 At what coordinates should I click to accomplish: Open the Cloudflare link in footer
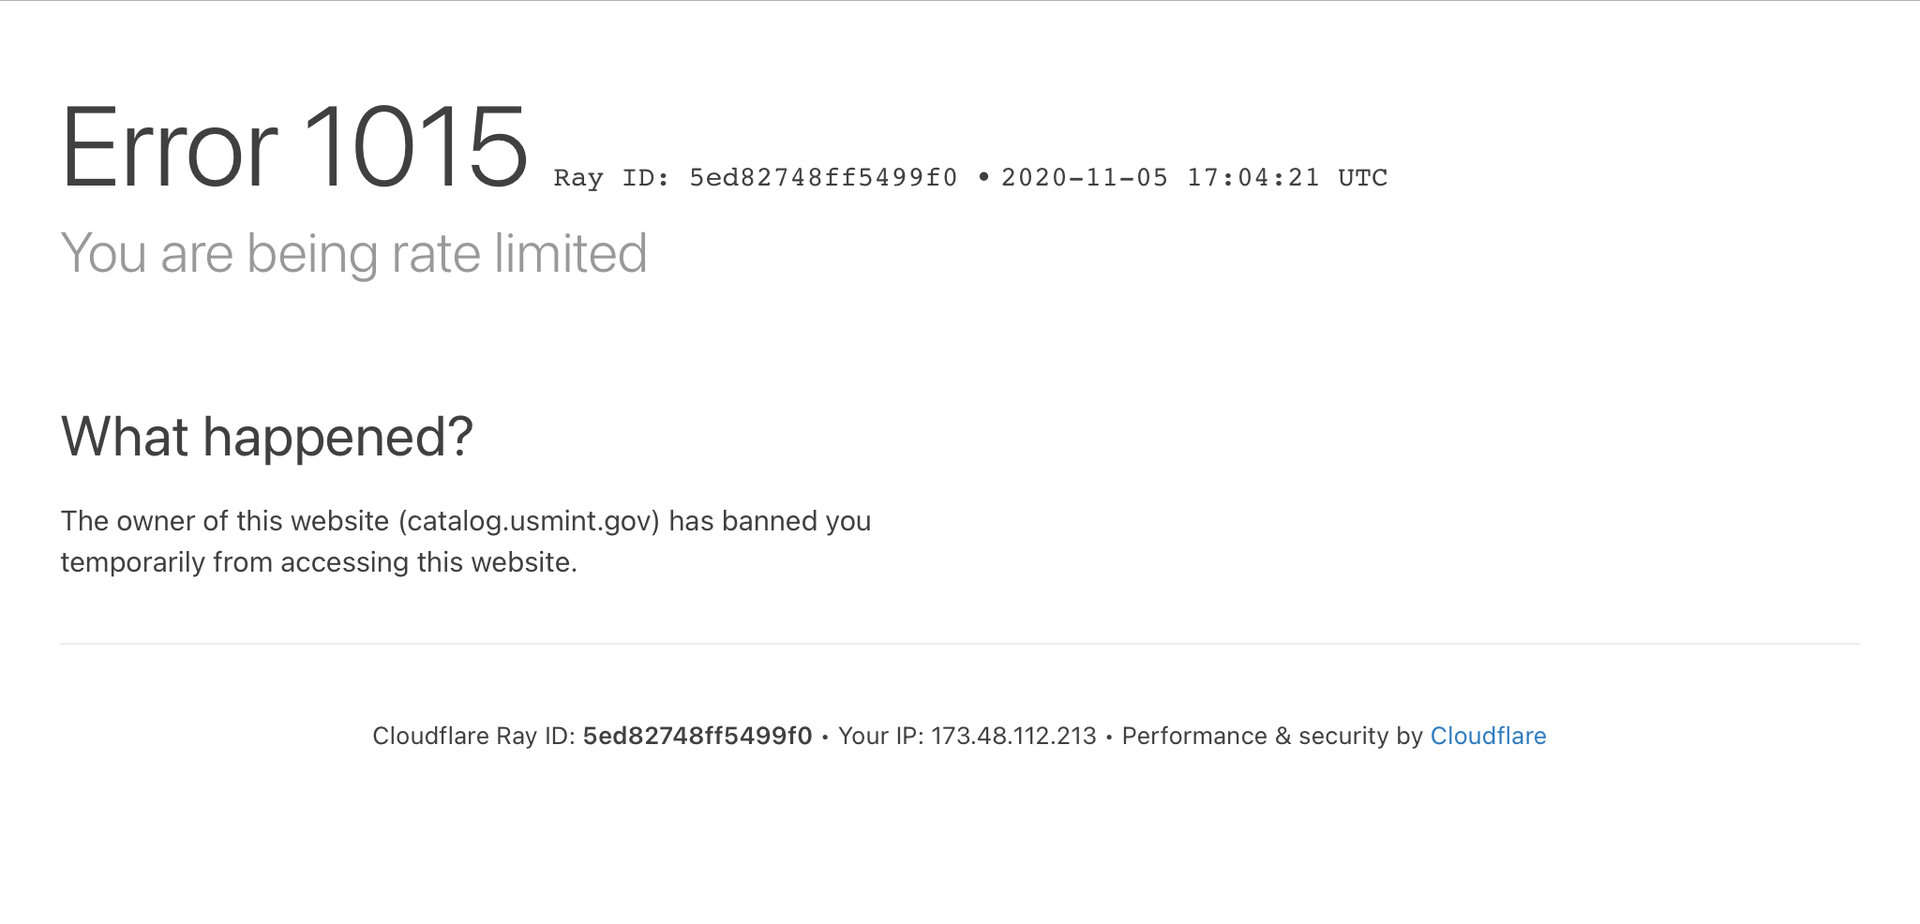coord(1487,736)
